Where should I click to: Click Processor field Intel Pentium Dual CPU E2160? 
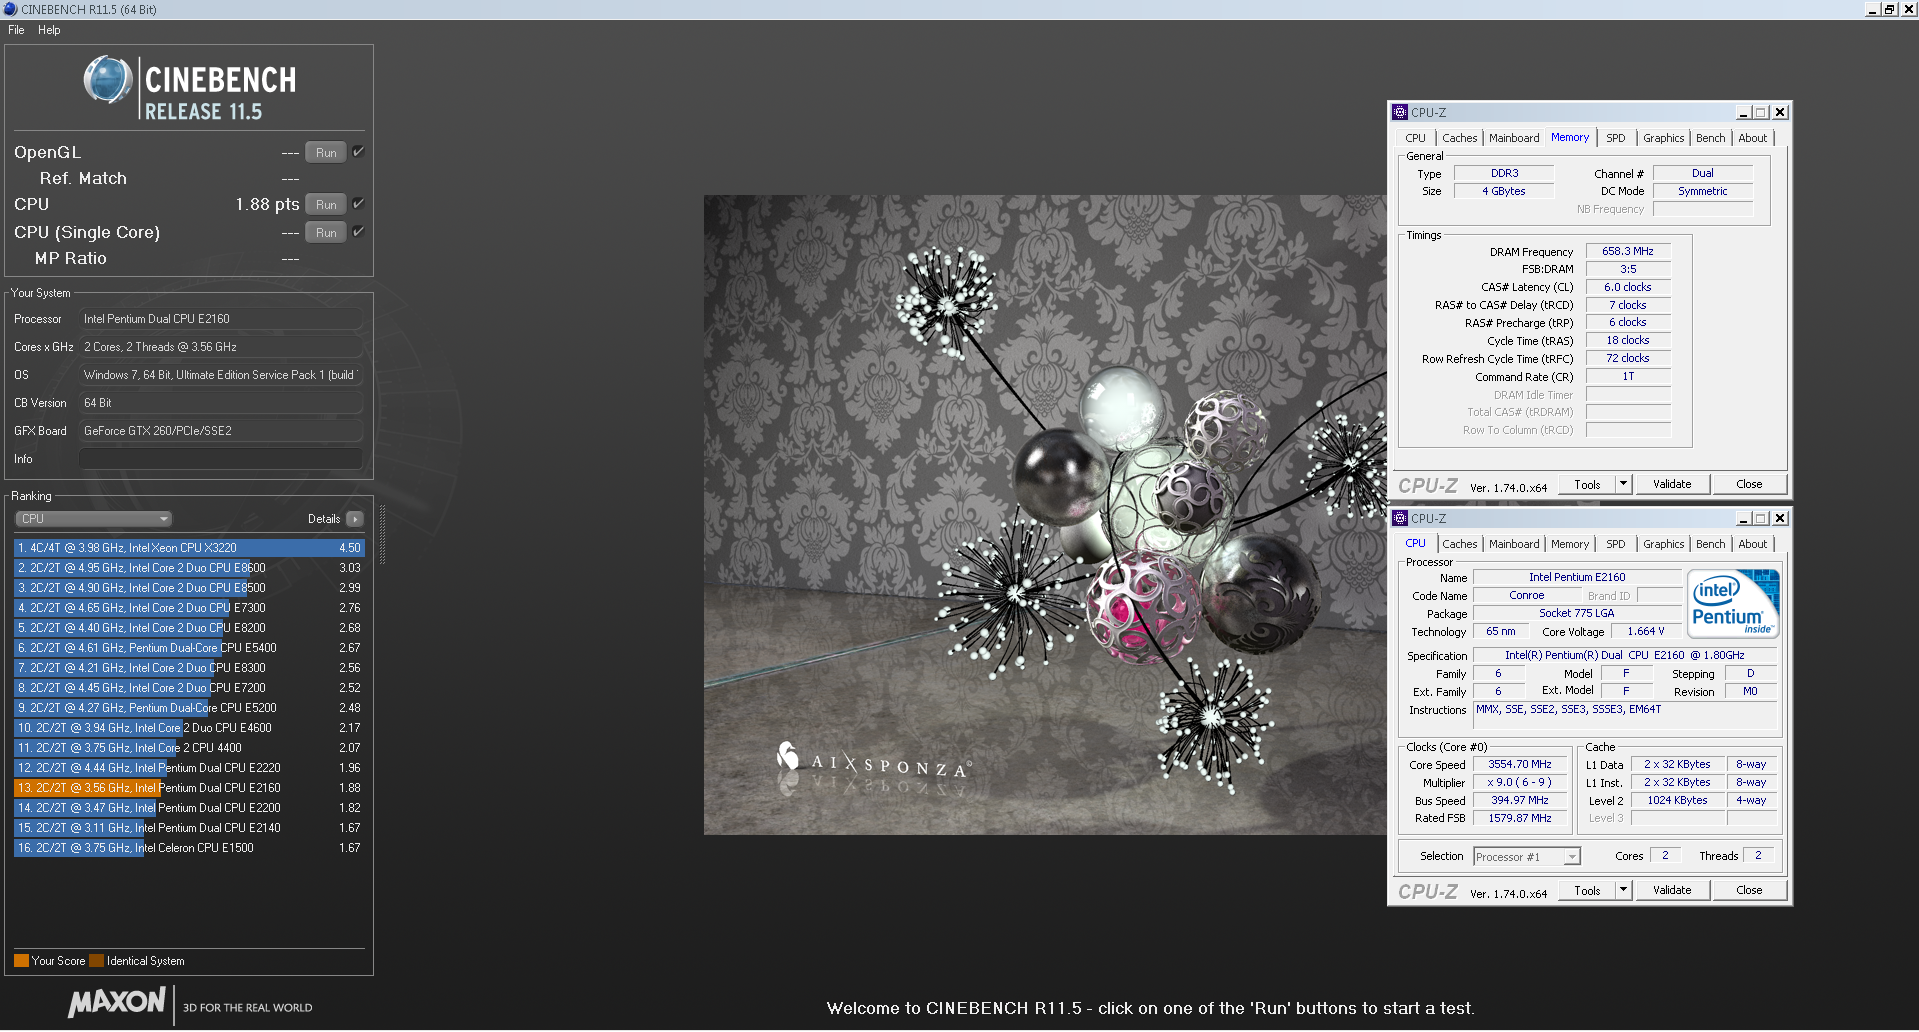(220, 319)
